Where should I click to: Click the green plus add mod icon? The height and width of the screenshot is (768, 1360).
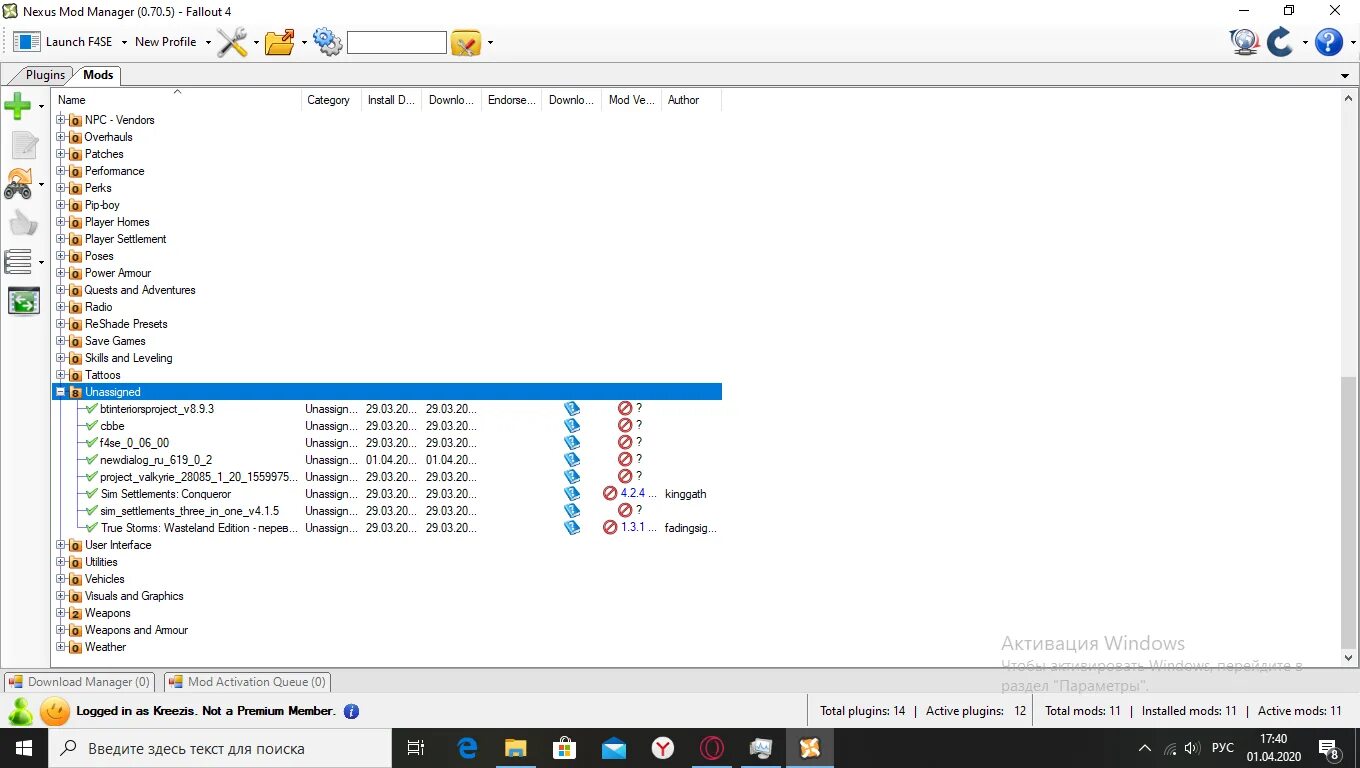point(17,105)
